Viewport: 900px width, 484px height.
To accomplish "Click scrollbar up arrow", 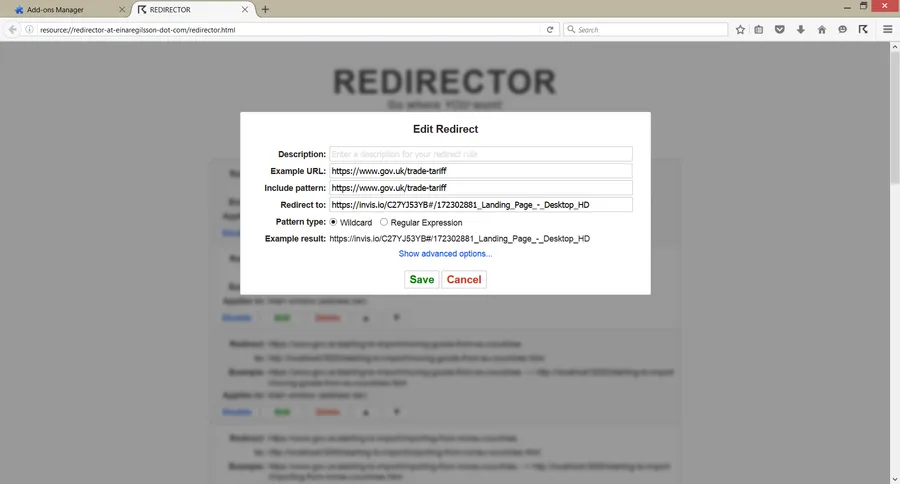I will 895,48.
